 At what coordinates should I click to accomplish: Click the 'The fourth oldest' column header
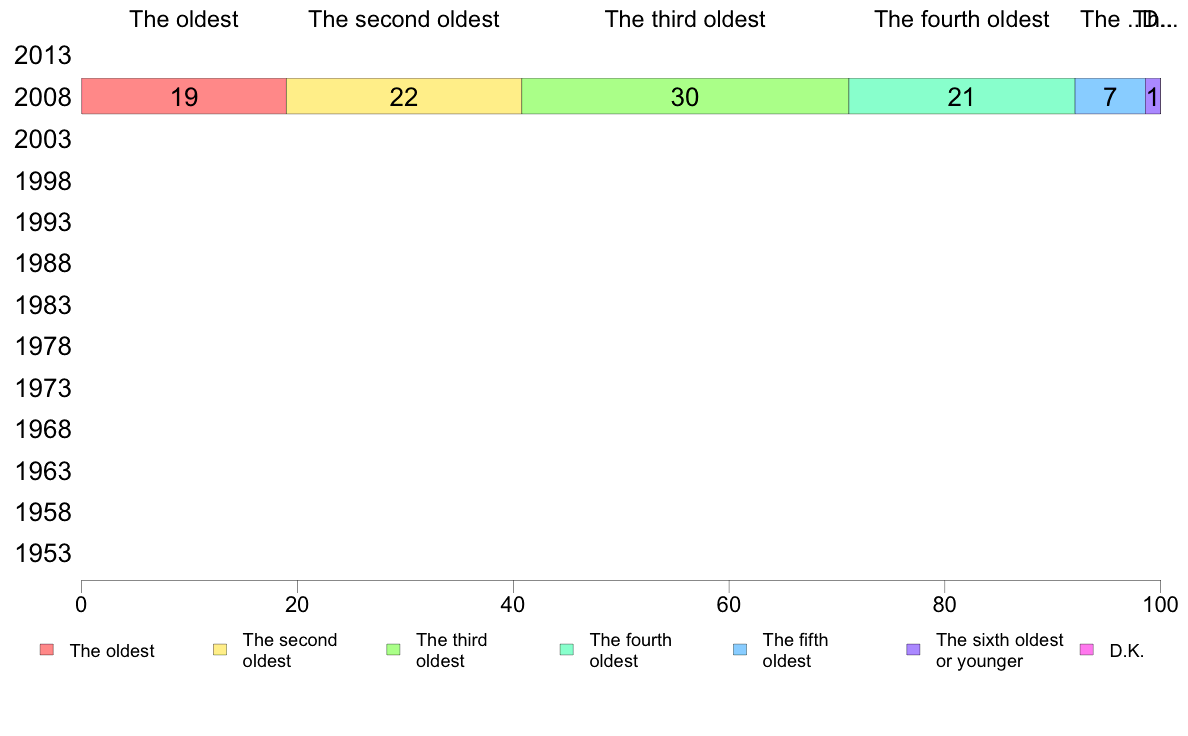click(x=961, y=19)
